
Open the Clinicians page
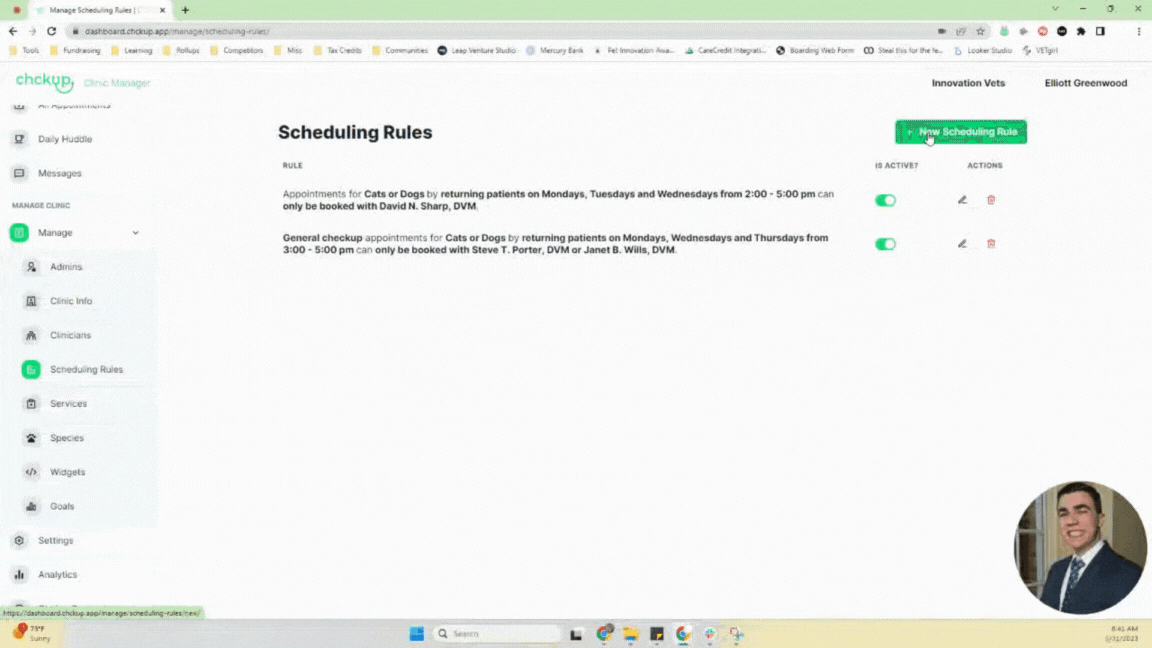[71, 335]
